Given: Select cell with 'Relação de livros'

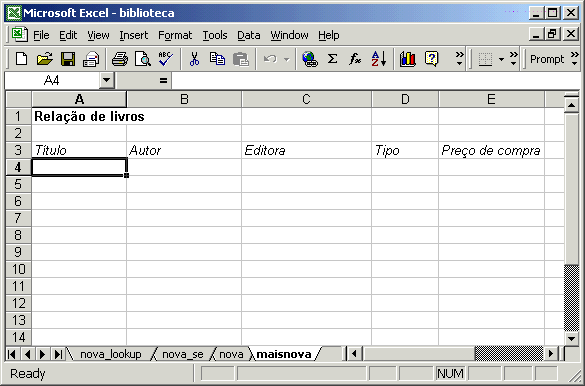Looking at the screenshot, I should click(79, 116).
